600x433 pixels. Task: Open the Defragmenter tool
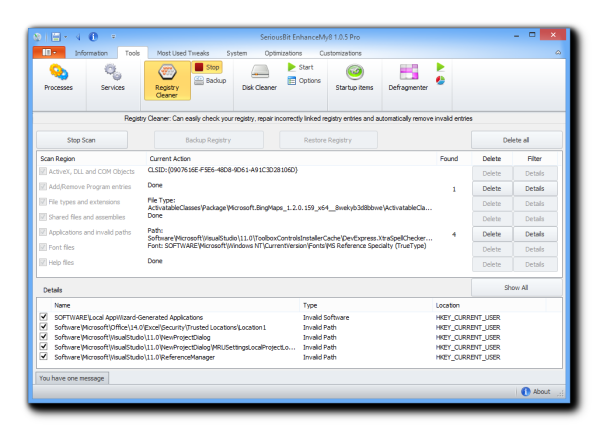tap(408, 77)
